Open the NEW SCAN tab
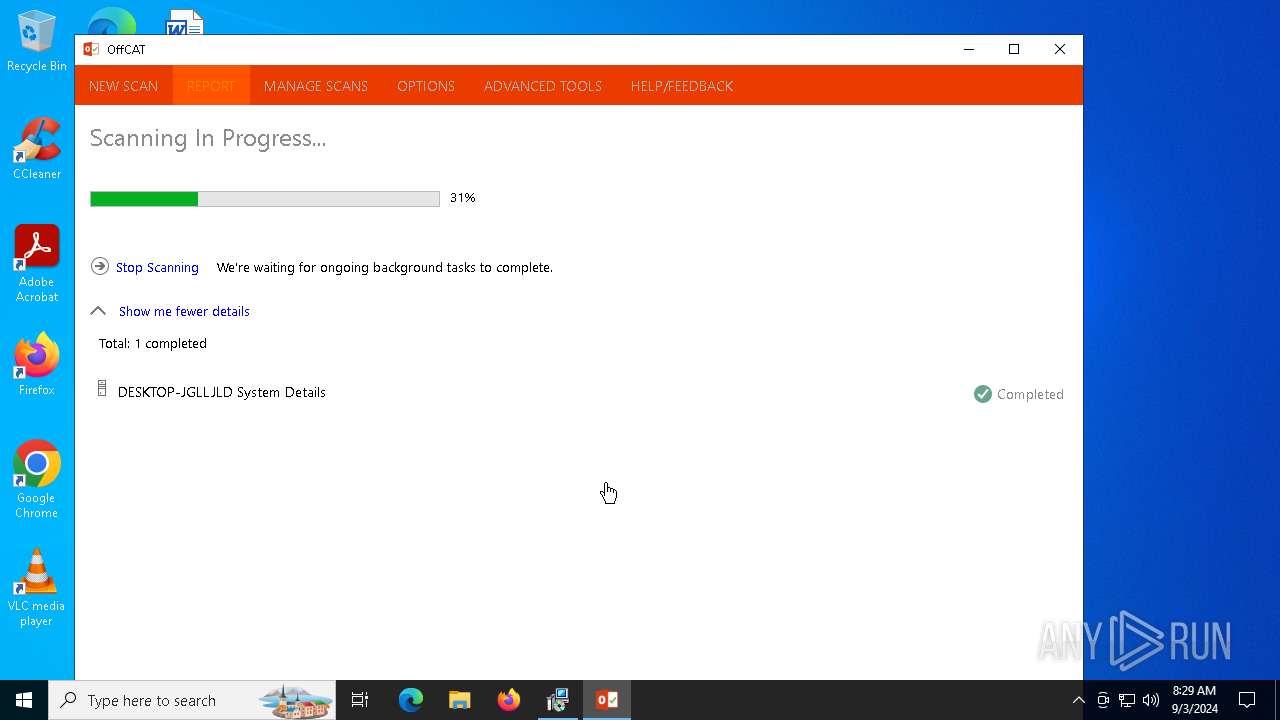 [123, 86]
